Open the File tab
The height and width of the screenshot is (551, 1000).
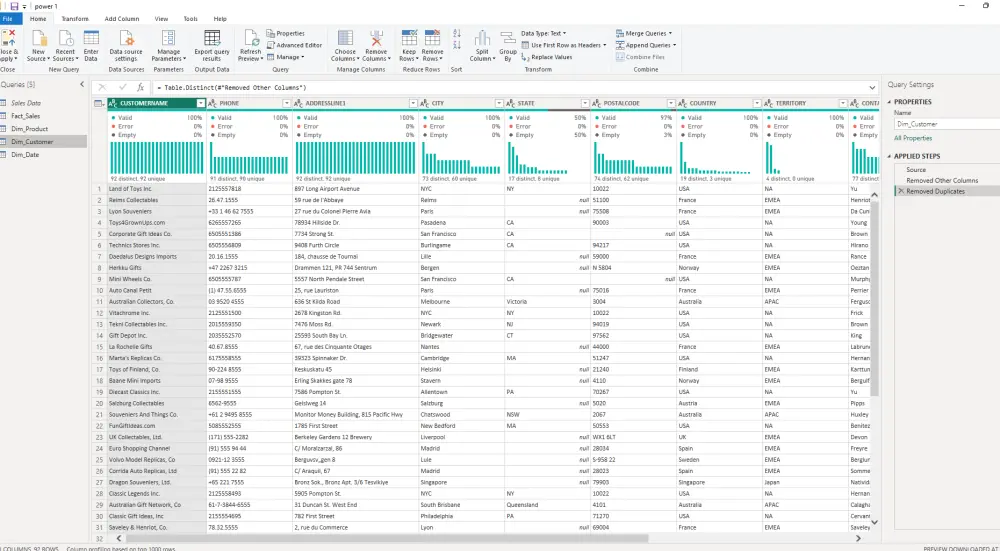point(8,19)
